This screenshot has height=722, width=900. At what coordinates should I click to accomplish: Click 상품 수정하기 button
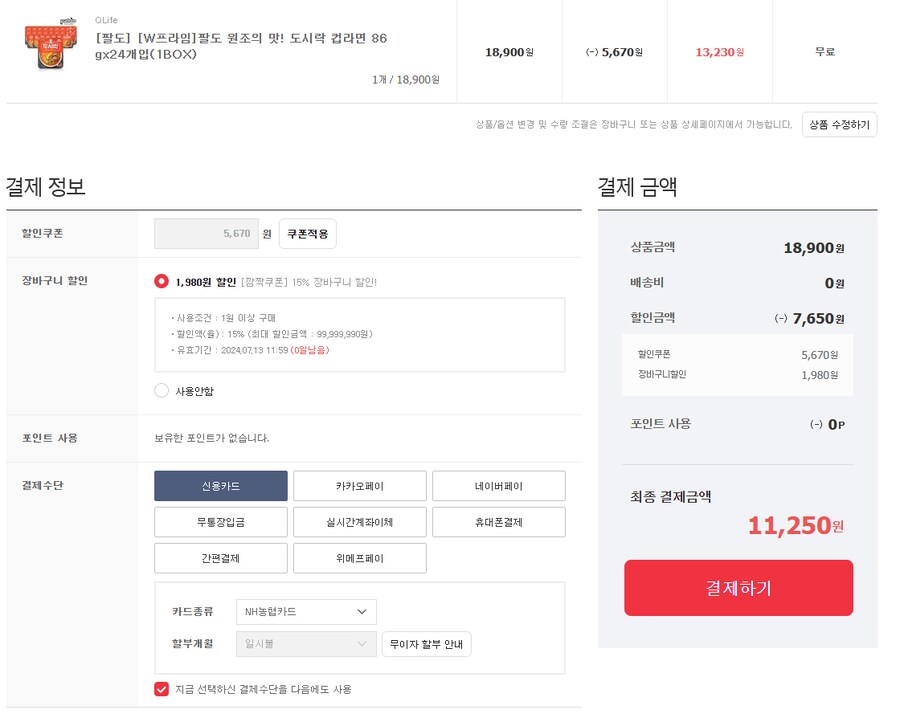coord(839,125)
